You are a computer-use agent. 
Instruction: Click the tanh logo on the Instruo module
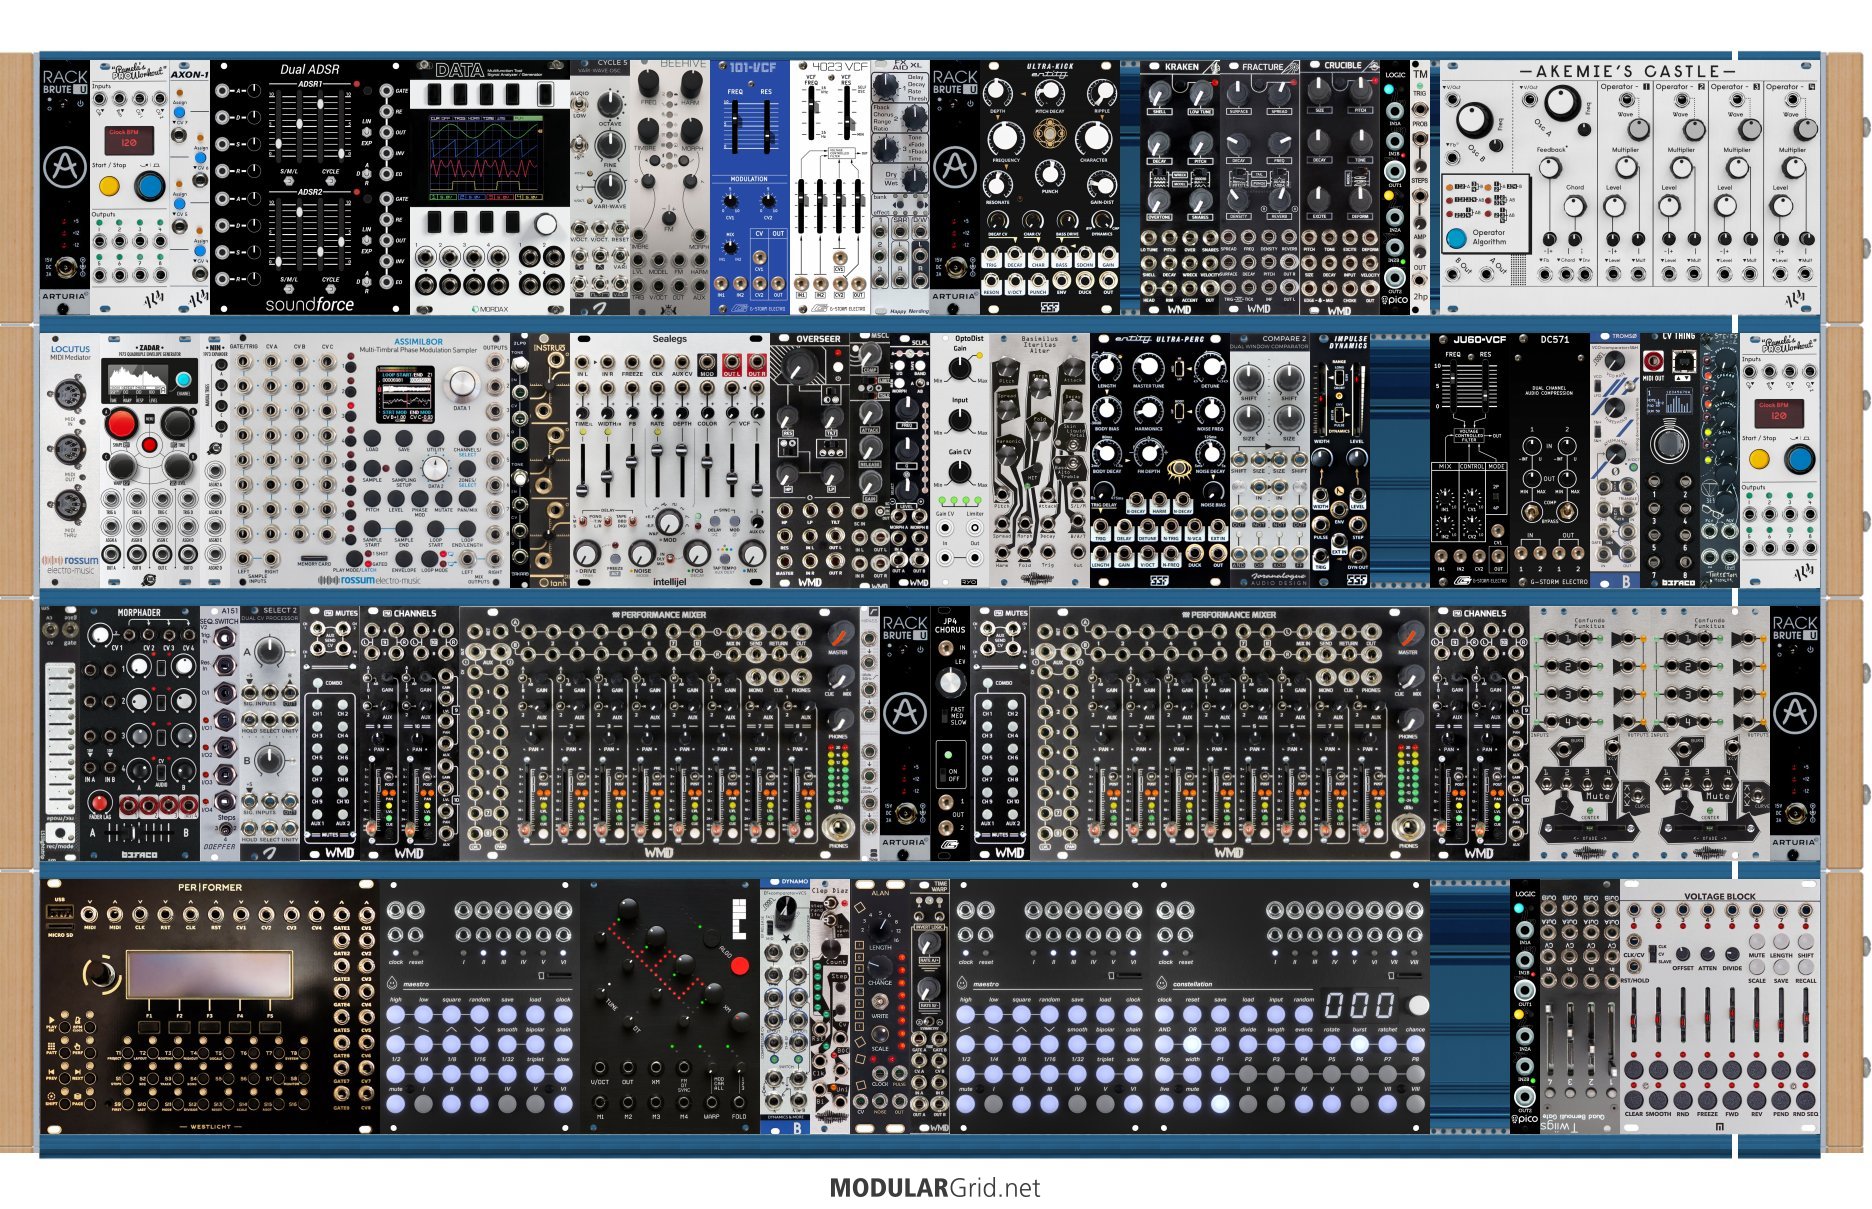click(x=552, y=582)
